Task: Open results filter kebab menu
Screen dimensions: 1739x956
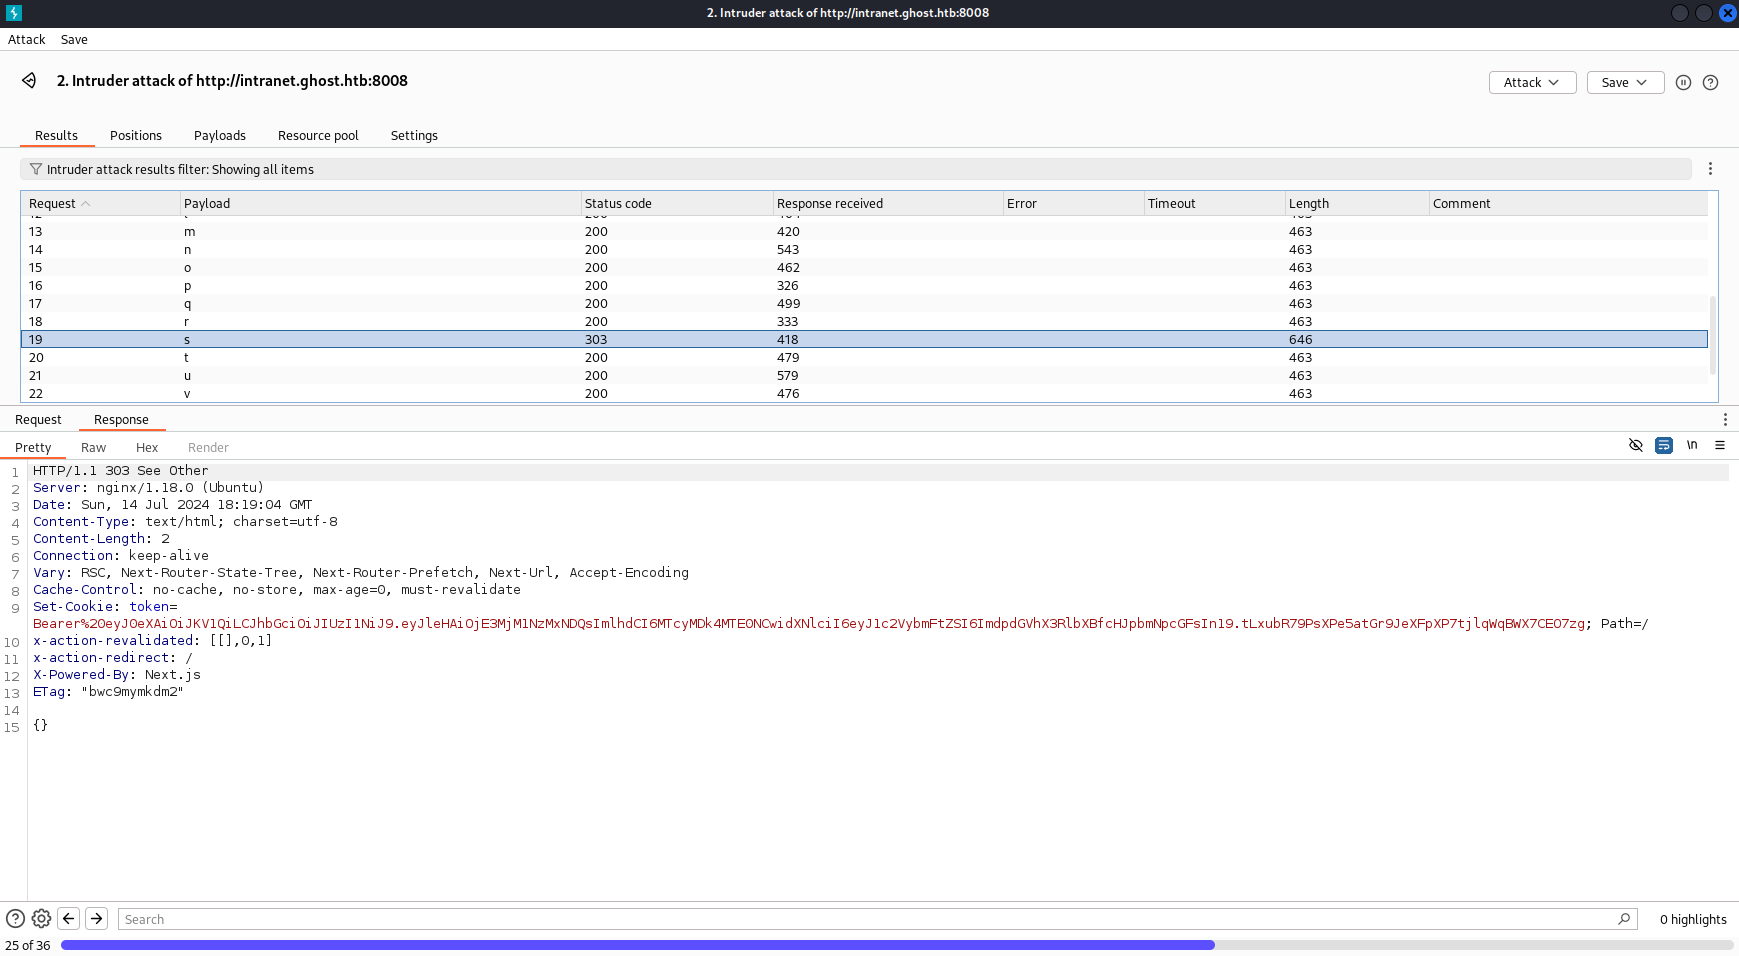Action: pyautogui.click(x=1710, y=169)
